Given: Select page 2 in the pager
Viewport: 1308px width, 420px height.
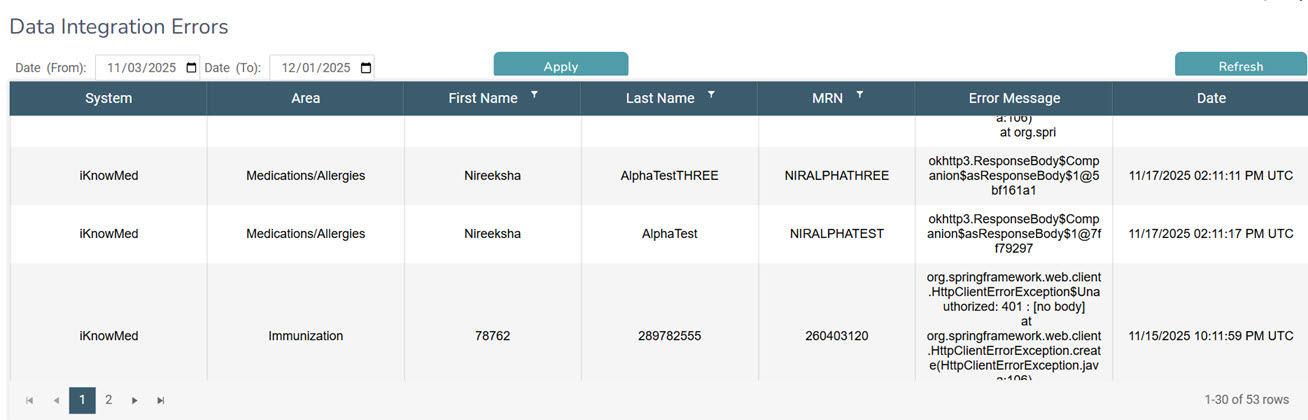Looking at the screenshot, I should click(108, 400).
